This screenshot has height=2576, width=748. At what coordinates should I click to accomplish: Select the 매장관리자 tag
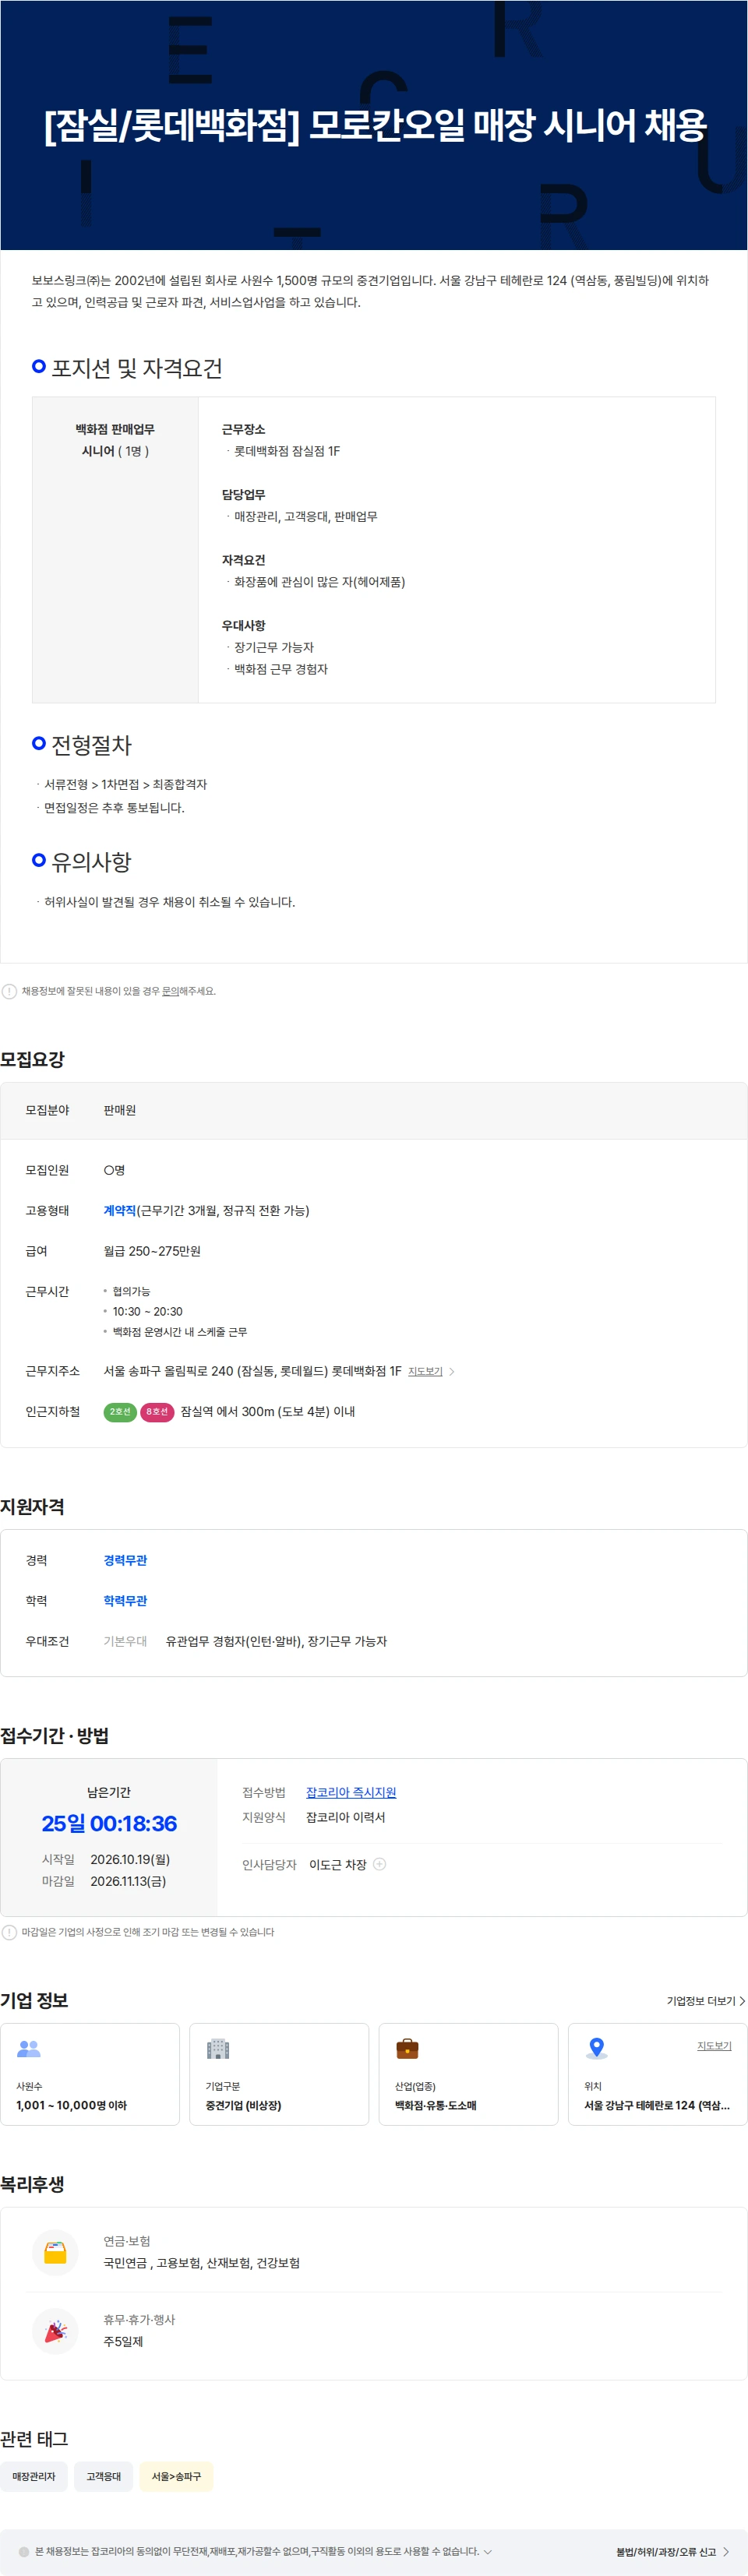point(34,2476)
